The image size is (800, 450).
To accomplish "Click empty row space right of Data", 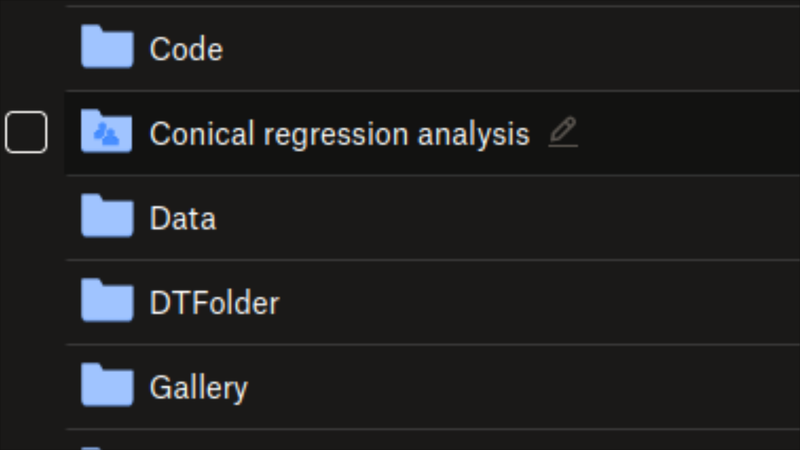I will tap(500, 218).
